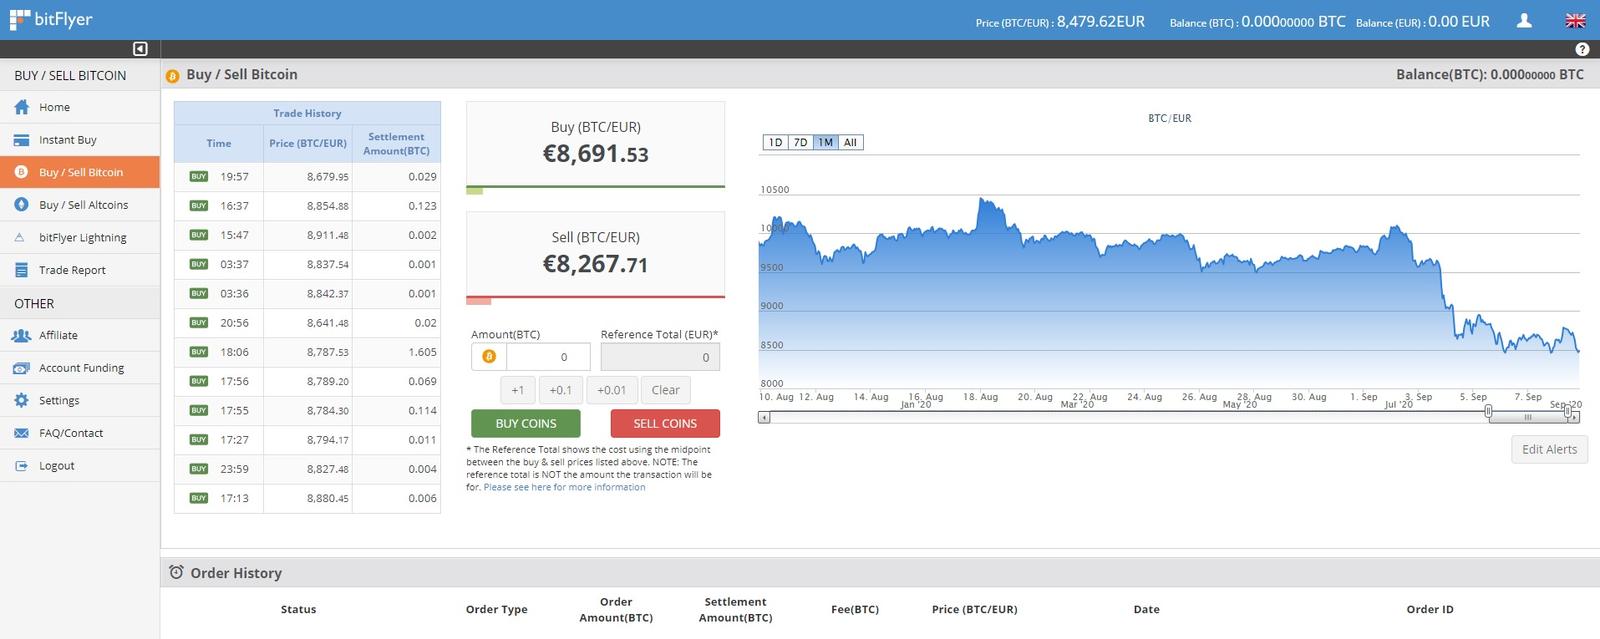Image resolution: width=1600 pixels, height=639 pixels.
Task: Click the bitcoin icon in the page heading
Action: (172, 75)
